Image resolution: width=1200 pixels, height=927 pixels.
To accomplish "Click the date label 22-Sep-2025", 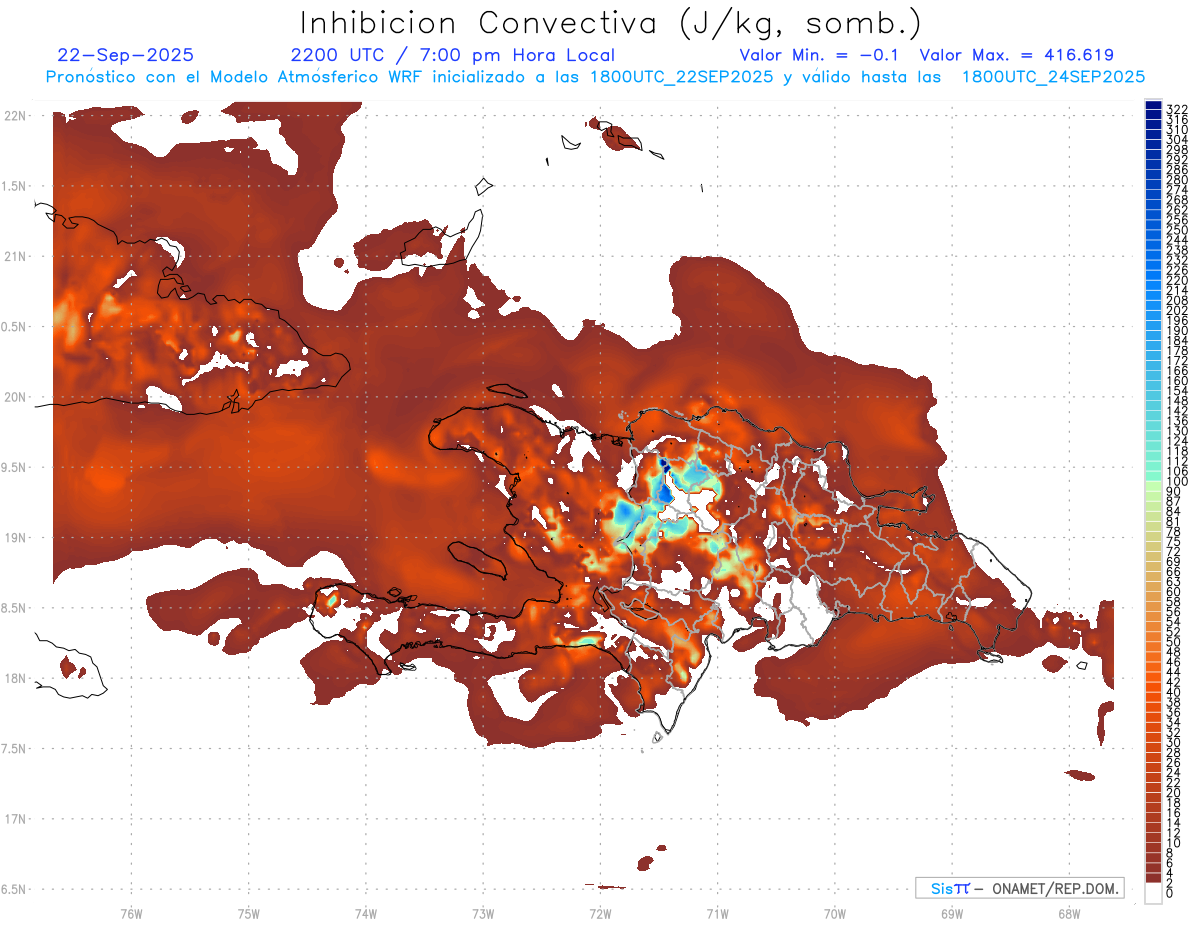I will tap(126, 55).
